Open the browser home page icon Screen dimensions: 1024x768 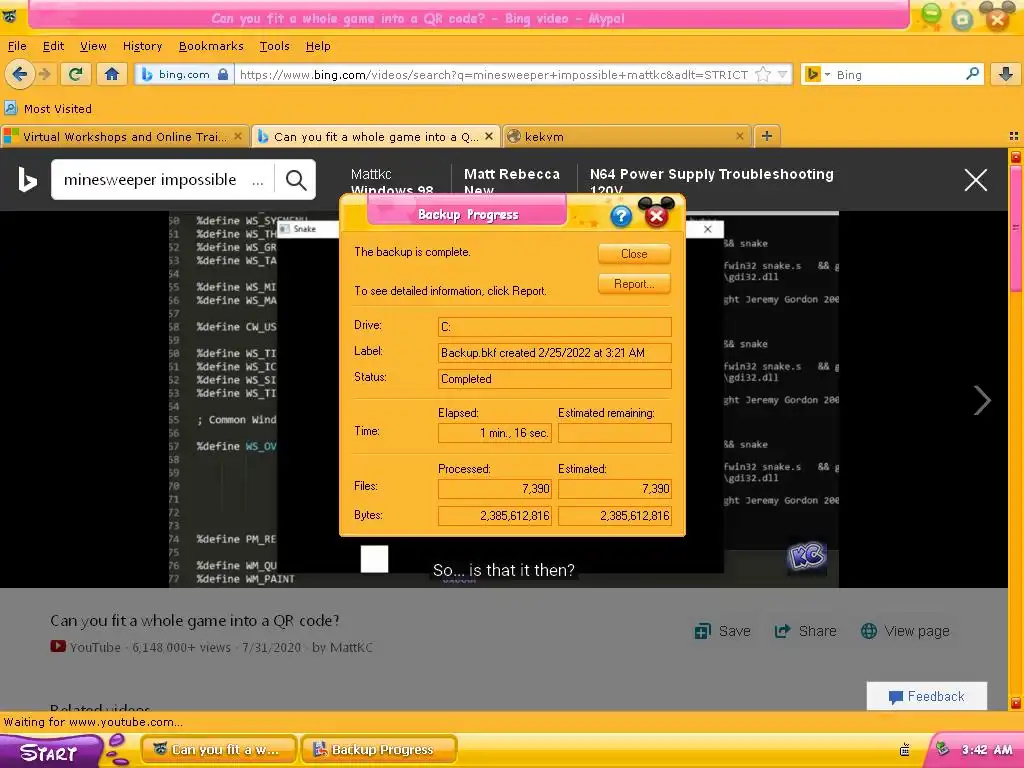click(x=112, y=74)
